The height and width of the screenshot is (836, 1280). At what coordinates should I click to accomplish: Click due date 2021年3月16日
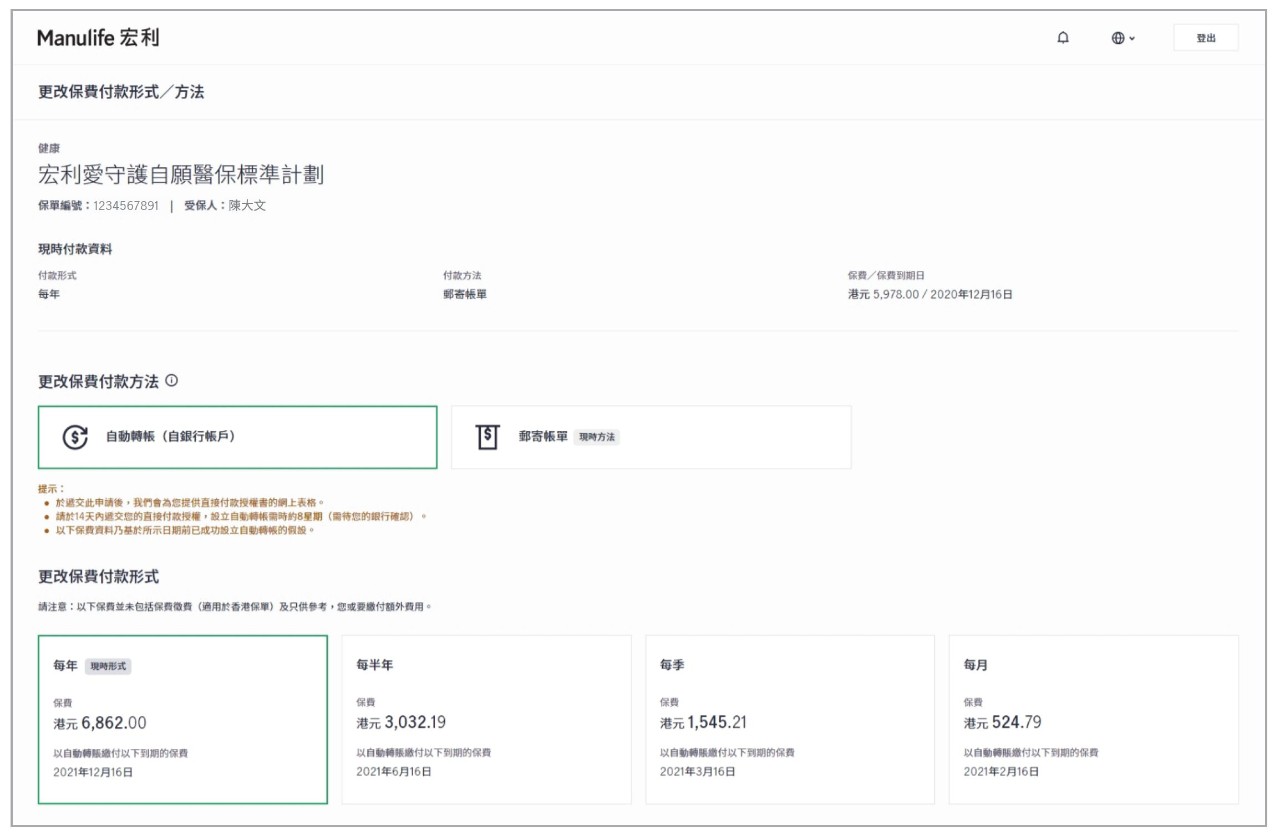click(x=698, y=772)
